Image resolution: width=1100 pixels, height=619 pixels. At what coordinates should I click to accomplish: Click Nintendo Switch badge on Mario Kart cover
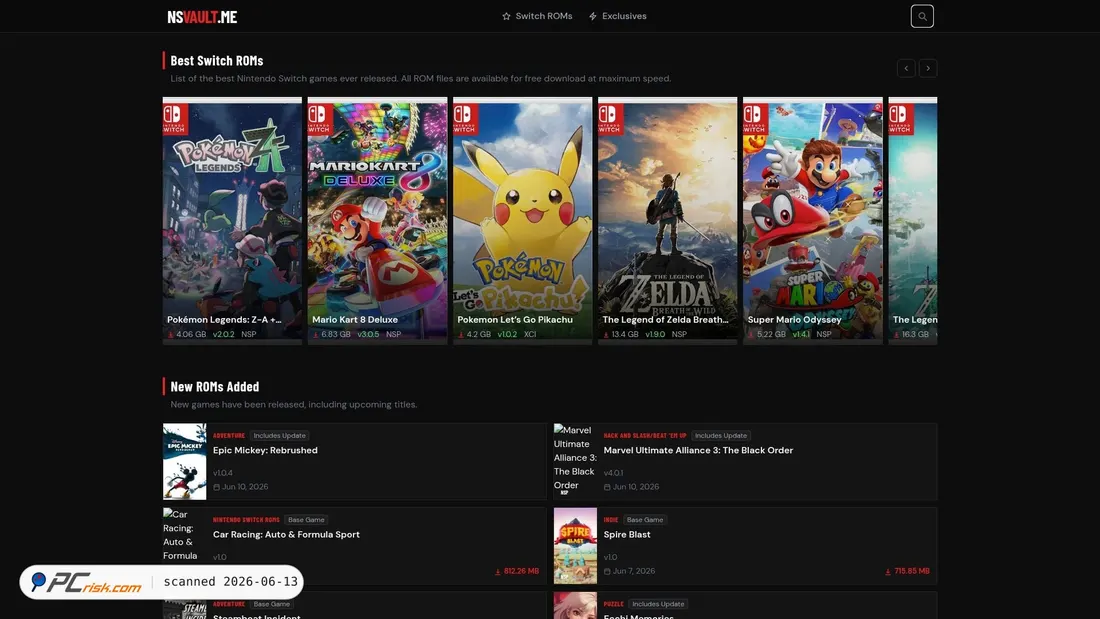pyautogui.click(x=320, y=119)
